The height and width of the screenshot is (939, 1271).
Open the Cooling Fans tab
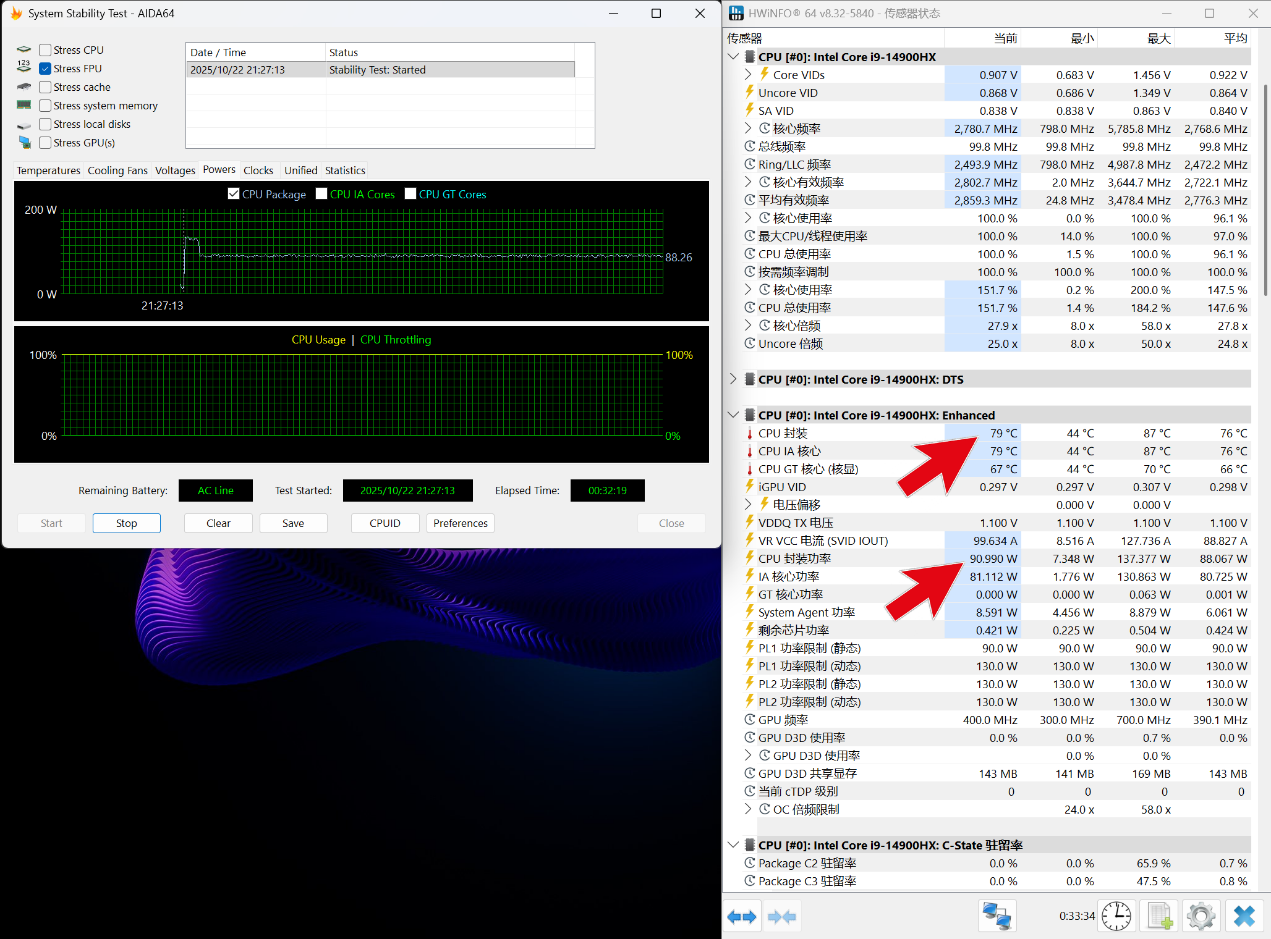click(117, 170)
